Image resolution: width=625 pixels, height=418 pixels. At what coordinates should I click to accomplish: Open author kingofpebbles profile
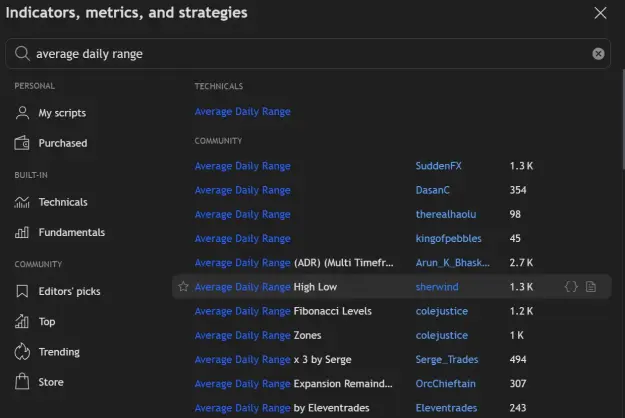[448, 239]
